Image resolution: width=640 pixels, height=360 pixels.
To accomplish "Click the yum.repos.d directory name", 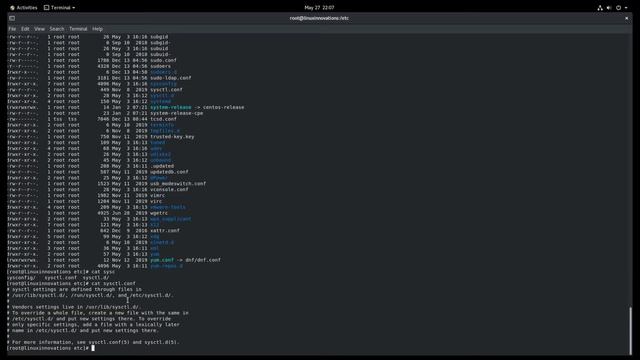I will coord(166,266).
